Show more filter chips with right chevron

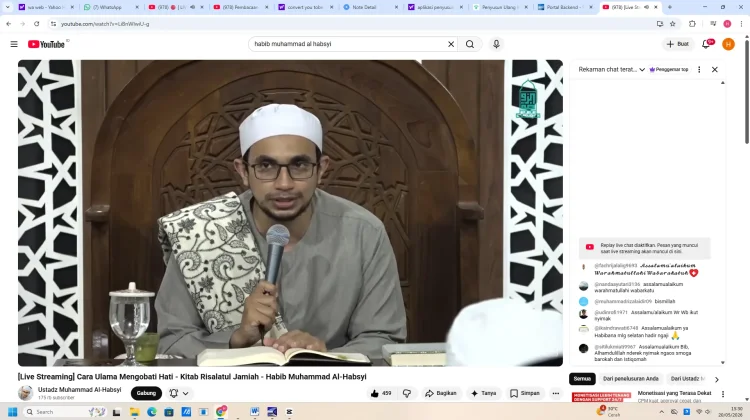pyautogui.click(x=717, y=379)
